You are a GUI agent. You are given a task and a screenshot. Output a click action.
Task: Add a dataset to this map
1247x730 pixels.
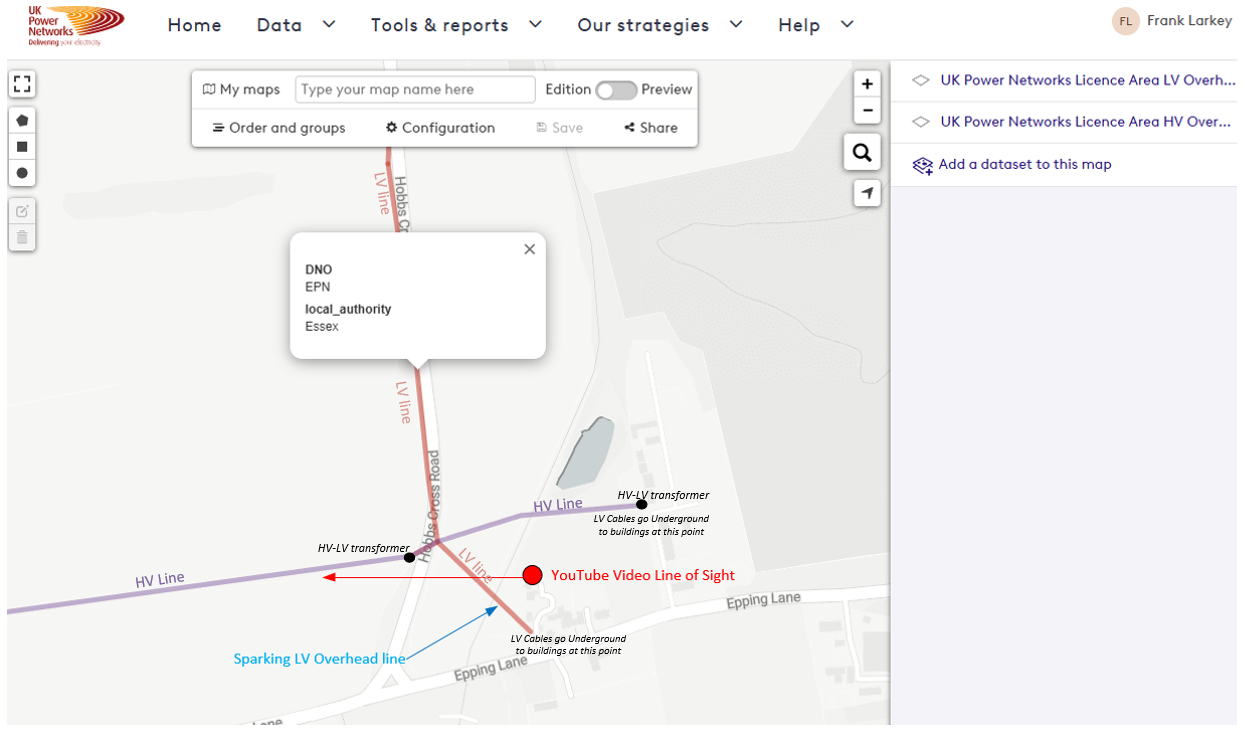point(1012,165)
